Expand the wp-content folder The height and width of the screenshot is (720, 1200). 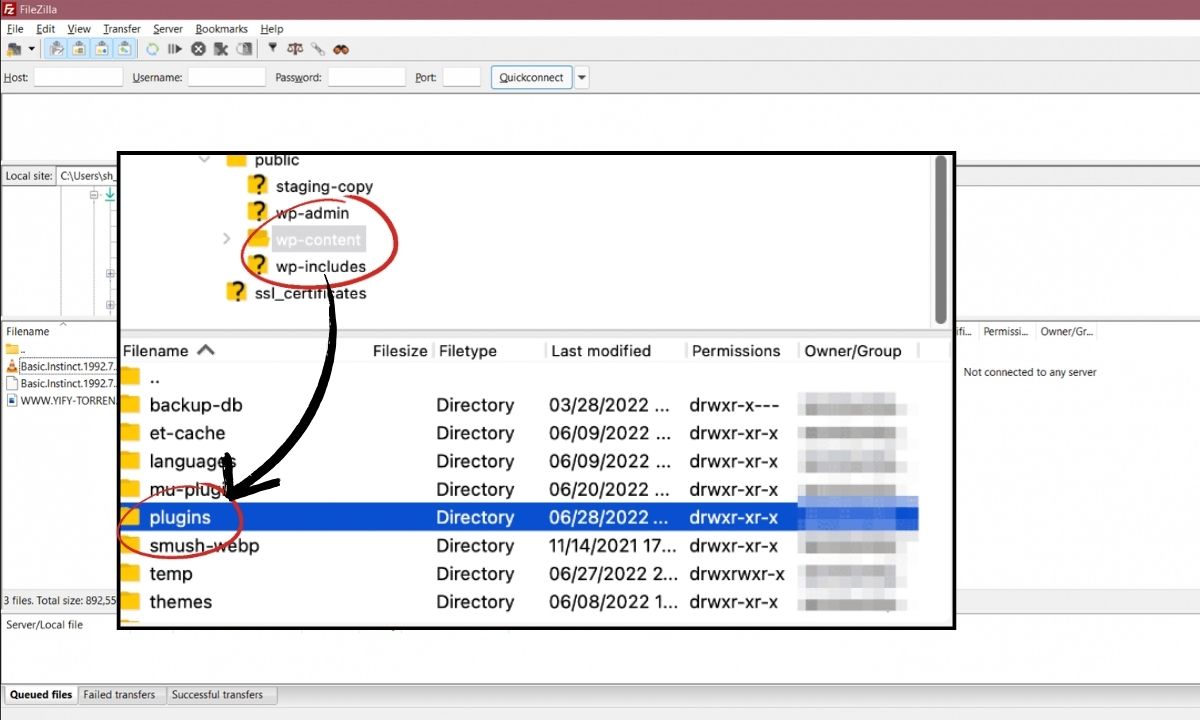pyautogui.click(x=226, y=240)
